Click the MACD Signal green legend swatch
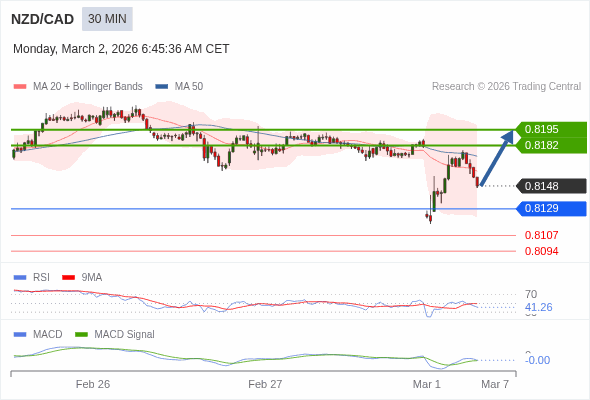The width and height of the screenshot is (590, 400). (81, 335)
